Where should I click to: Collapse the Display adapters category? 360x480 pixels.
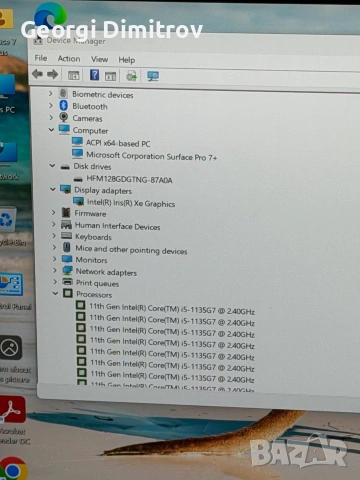click(53, 189)
